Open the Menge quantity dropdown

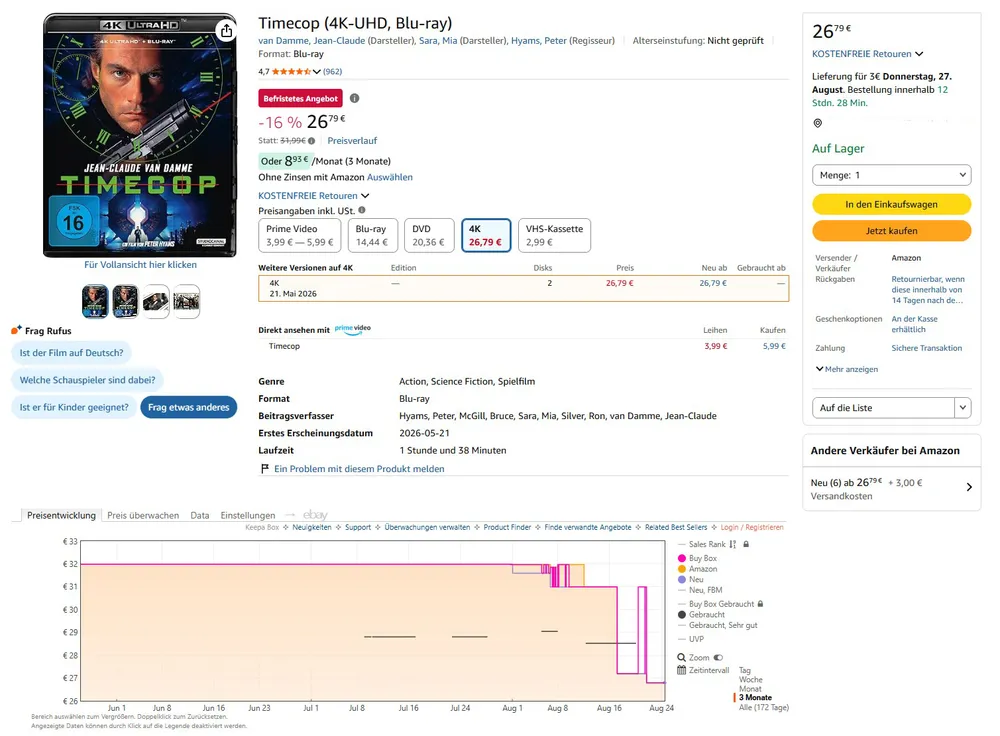coord(891,175)
